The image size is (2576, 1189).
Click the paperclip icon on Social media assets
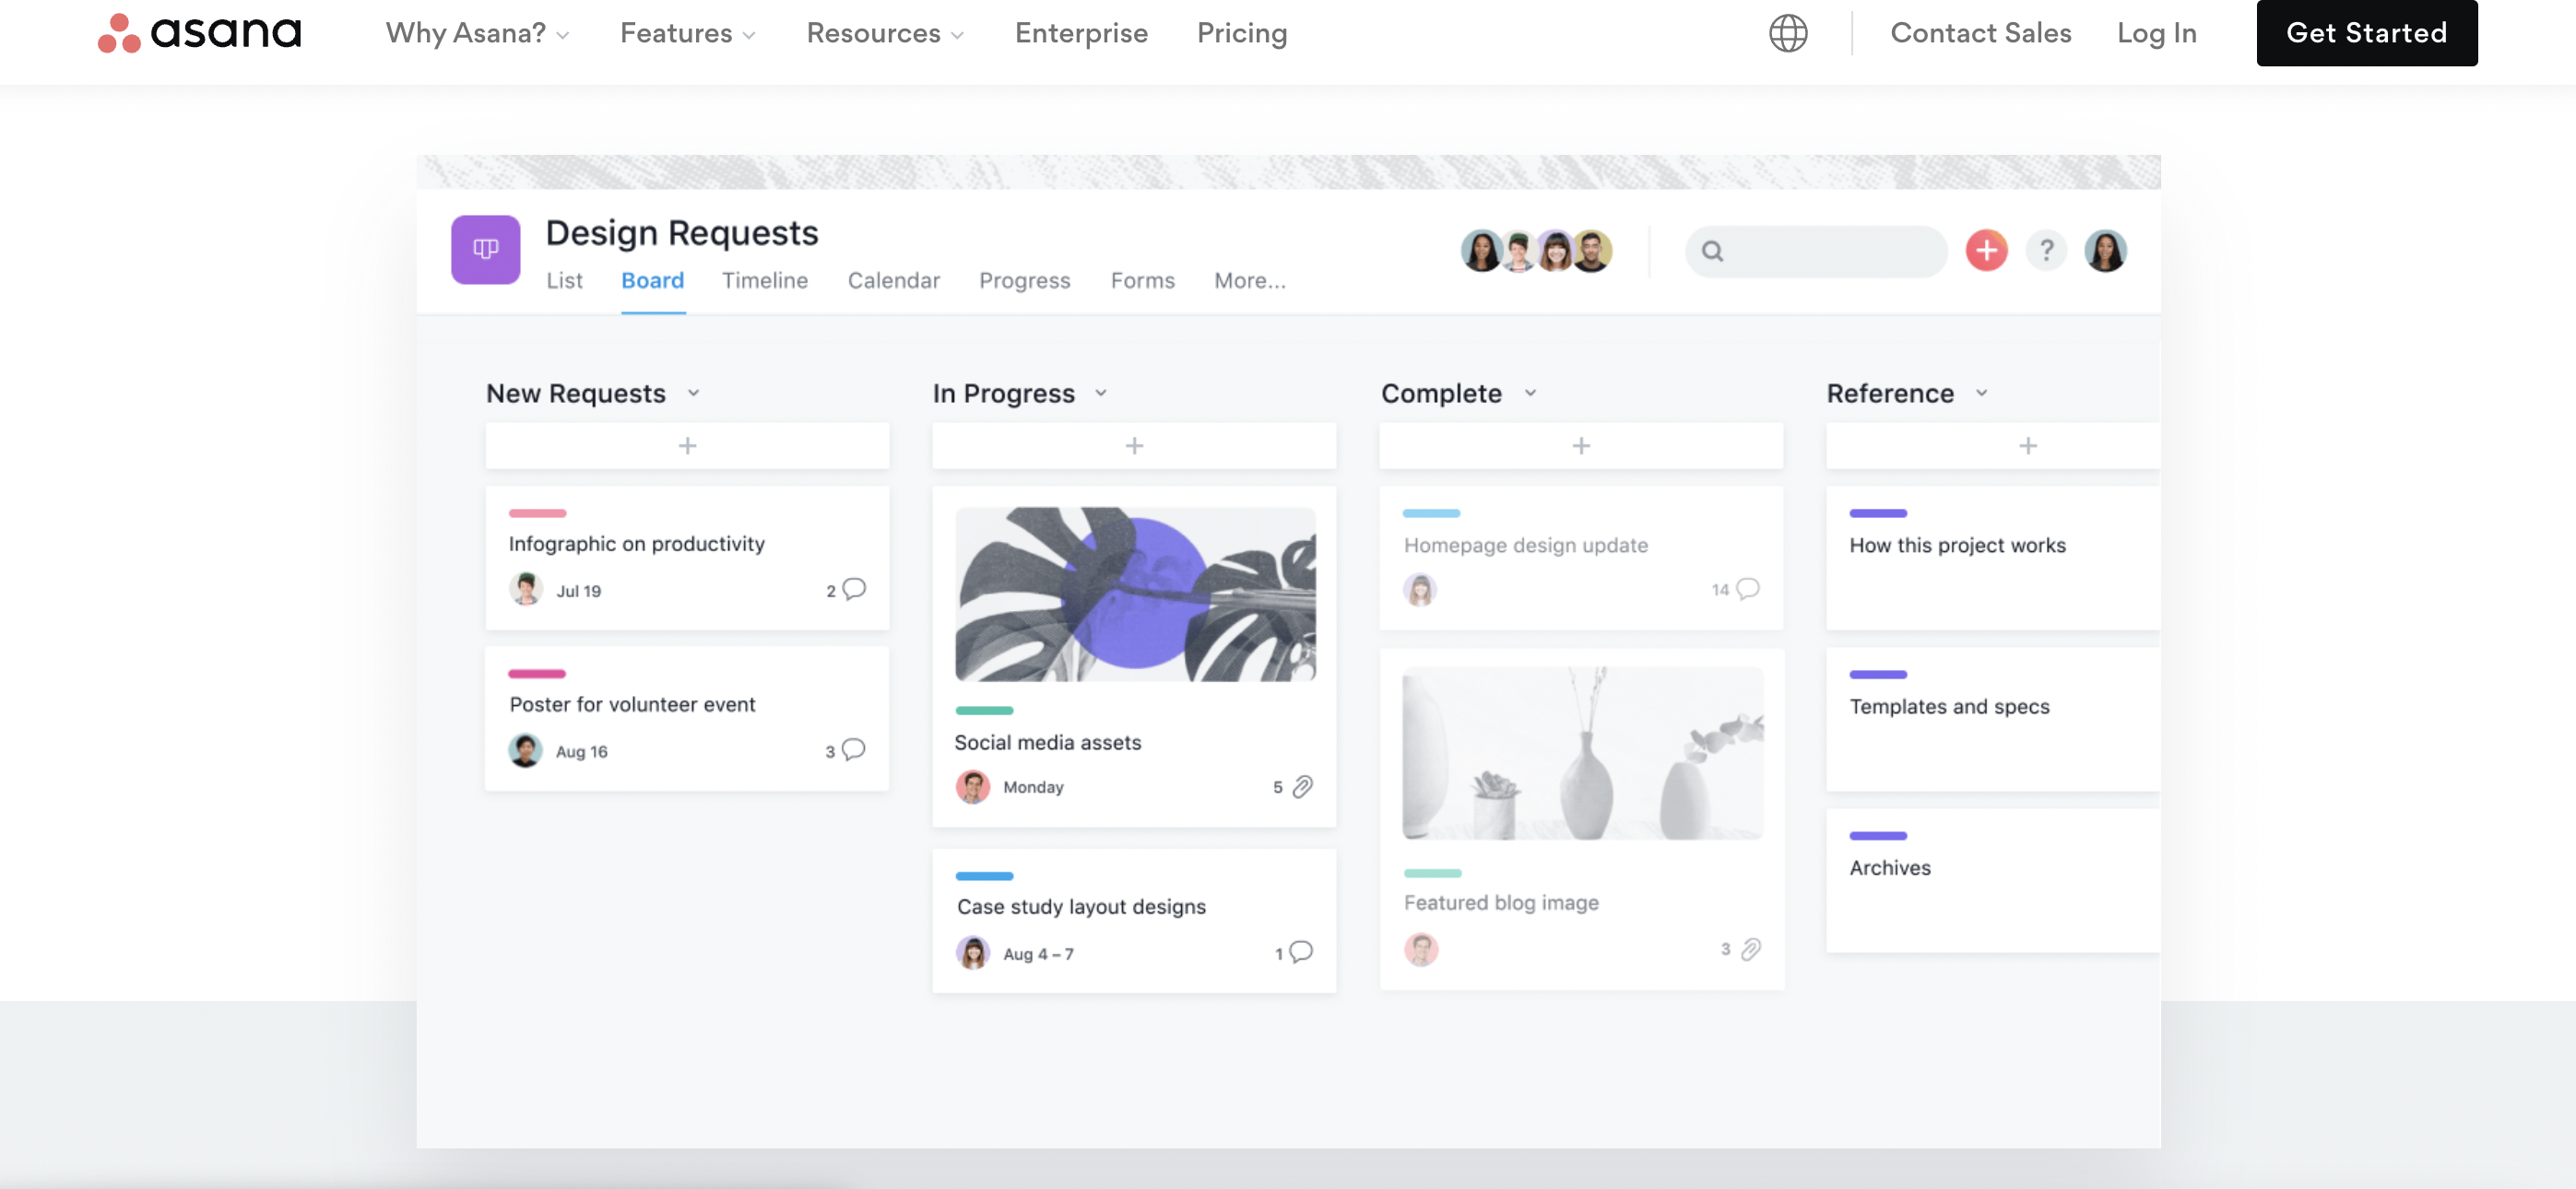click(1302, 787)
